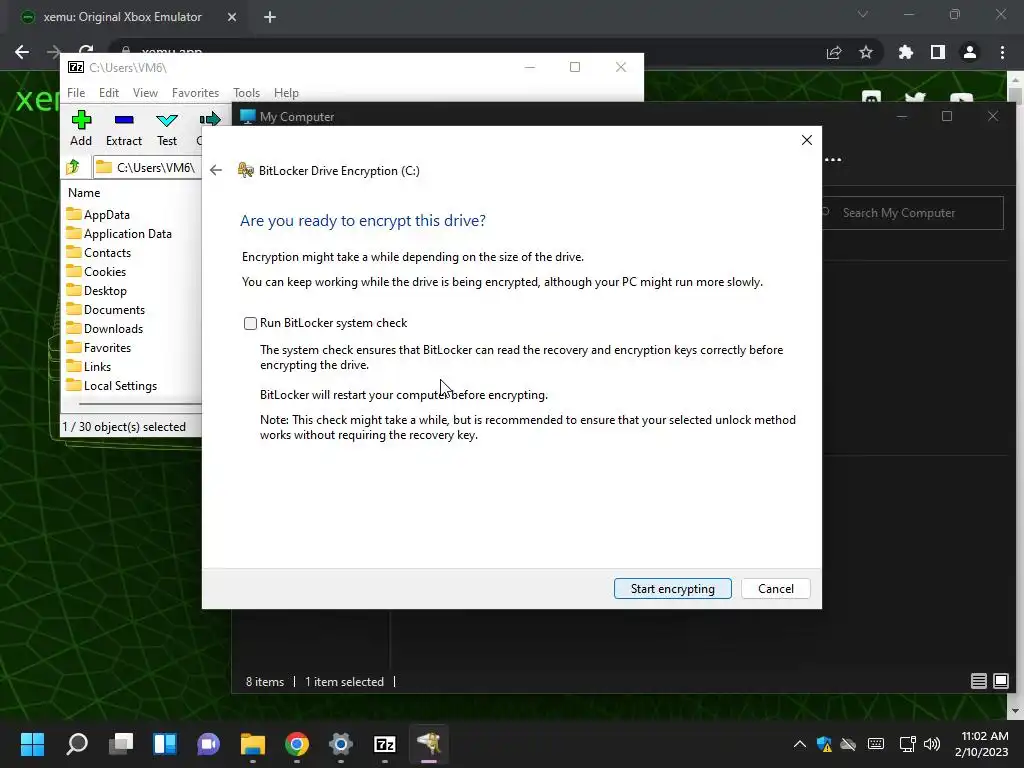Viewport: 1024px width, 768px height.
Task: Click 7-Zip up-folder icon
Action: pyautogui.click(x=73, y=167)
